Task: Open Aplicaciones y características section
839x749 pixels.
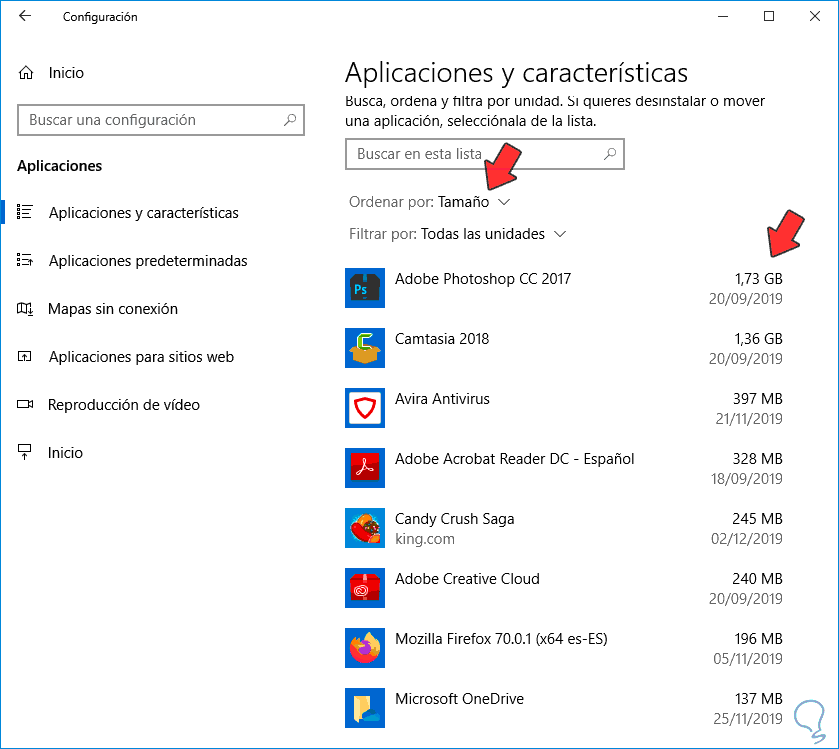Action: coord(143,213)
